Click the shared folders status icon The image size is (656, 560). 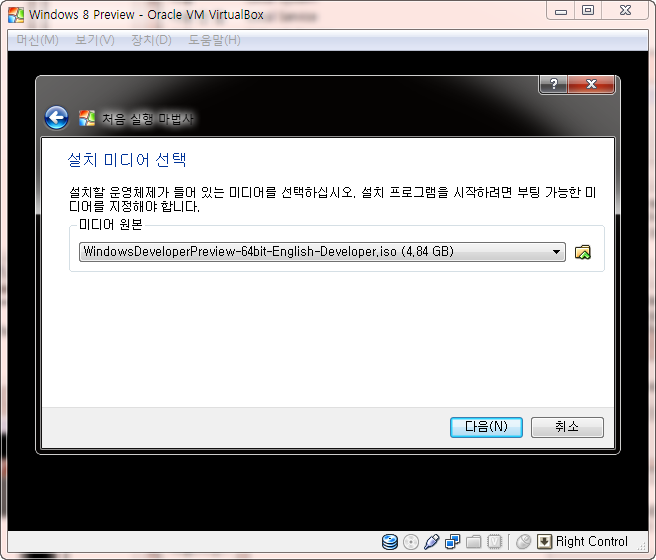click(x=474, y=542)
